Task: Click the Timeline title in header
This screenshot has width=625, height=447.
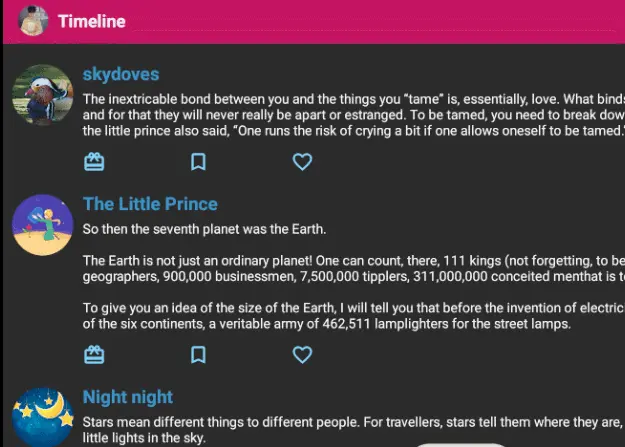Action: pyautogui.click(x=92, y=22)
